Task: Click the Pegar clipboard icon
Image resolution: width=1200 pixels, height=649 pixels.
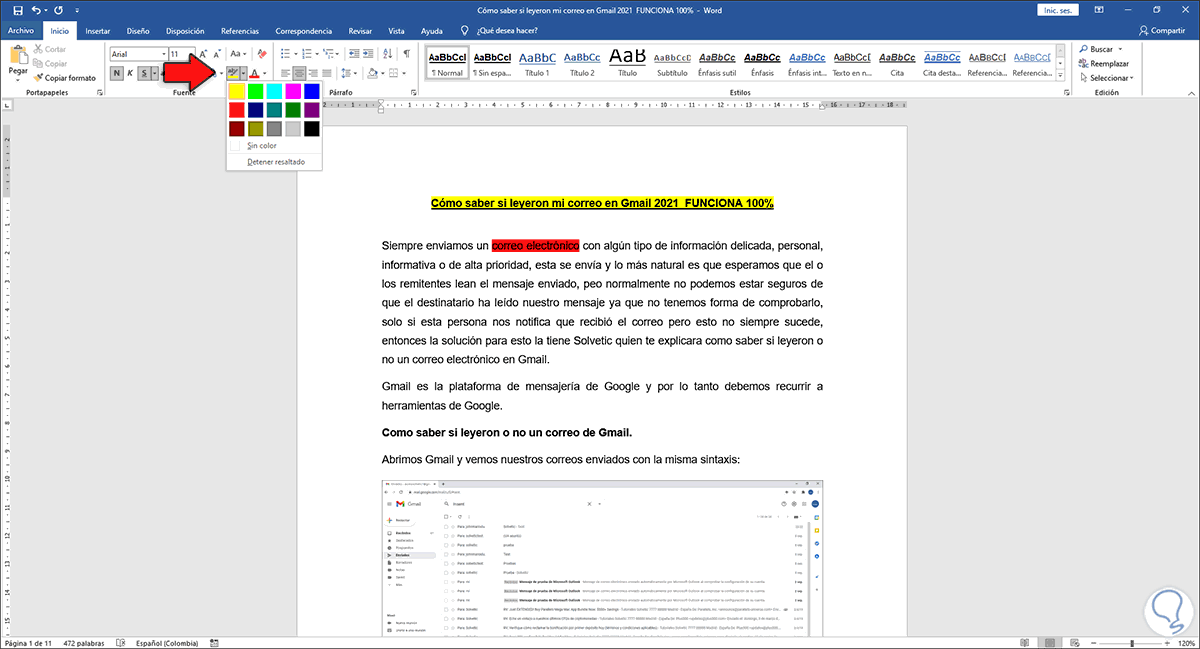Action: [x=18, y=55]
